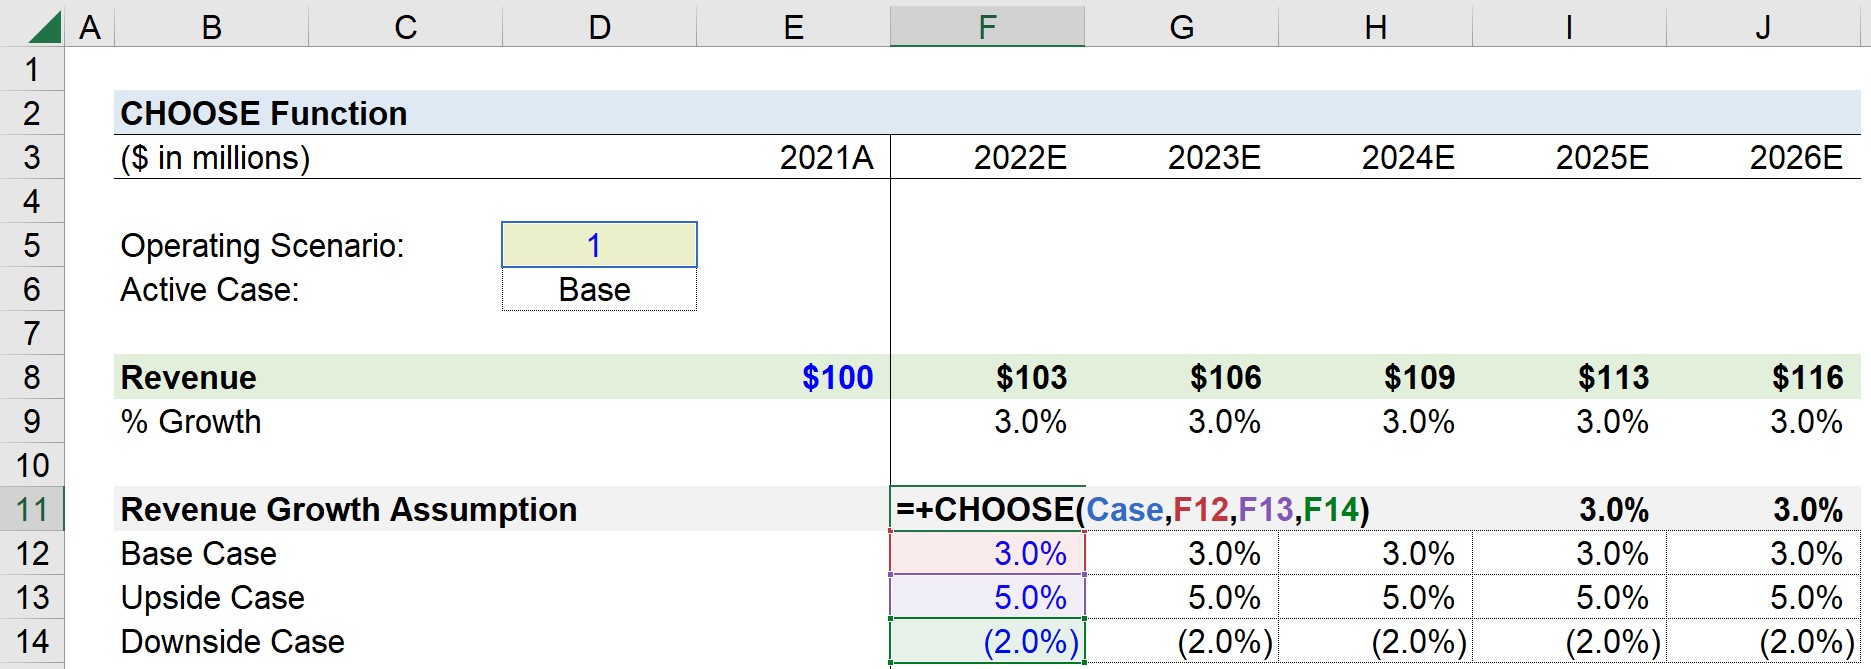Screen dimensions: 1871x669
Task: Select column G header
Action: (x=1181, y=27)
